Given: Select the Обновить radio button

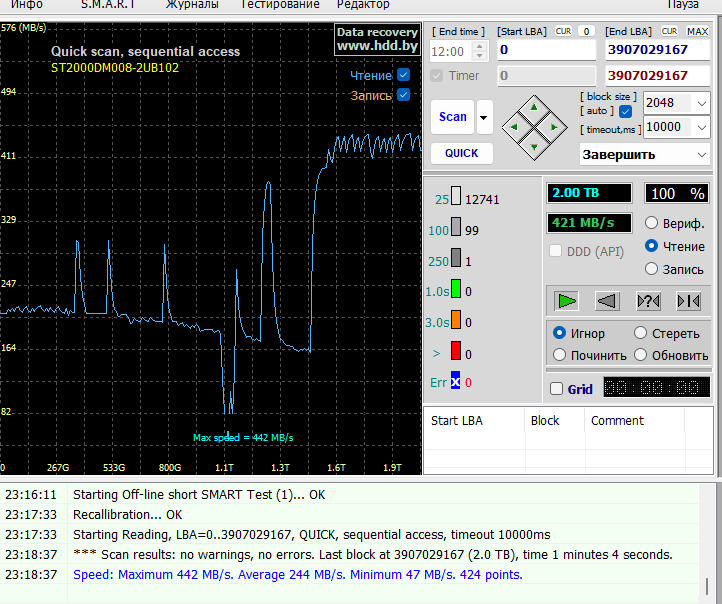Looking at the screenshot, I should 640,355.
